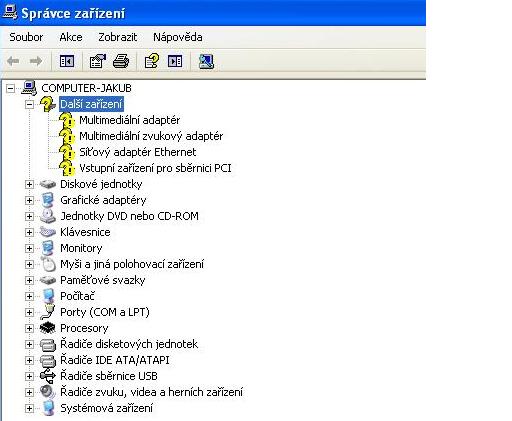Screen dimensions: 512x421
Task: Expand the Diskové jednotky node
Action: (29, 184)
